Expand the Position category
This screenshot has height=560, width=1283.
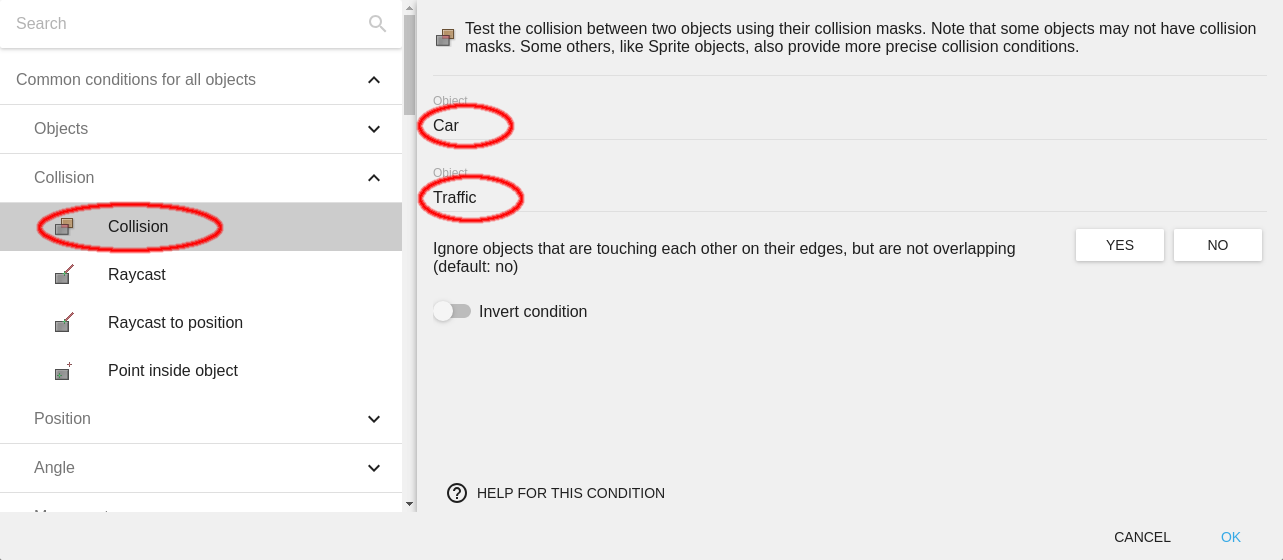(x=374, y=419)
